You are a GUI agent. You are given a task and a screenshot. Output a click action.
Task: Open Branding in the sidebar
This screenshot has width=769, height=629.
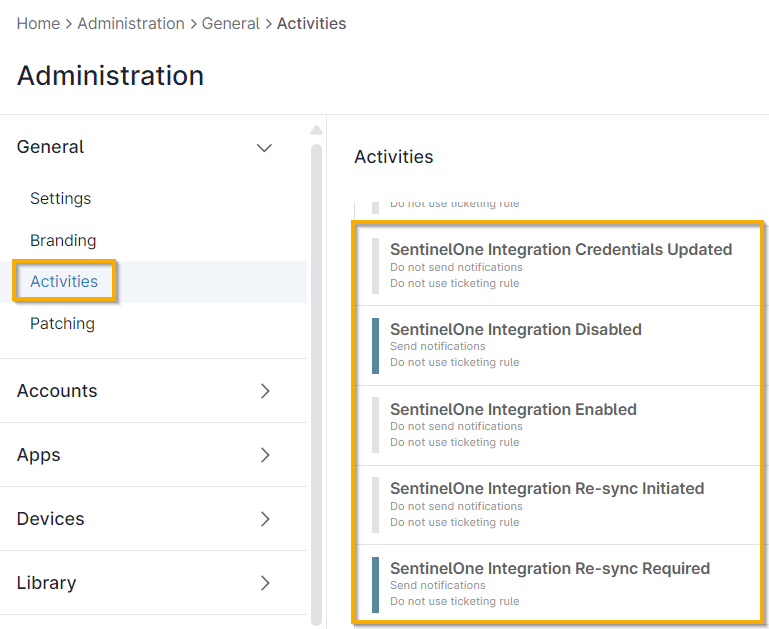click(x=63, y=240)
